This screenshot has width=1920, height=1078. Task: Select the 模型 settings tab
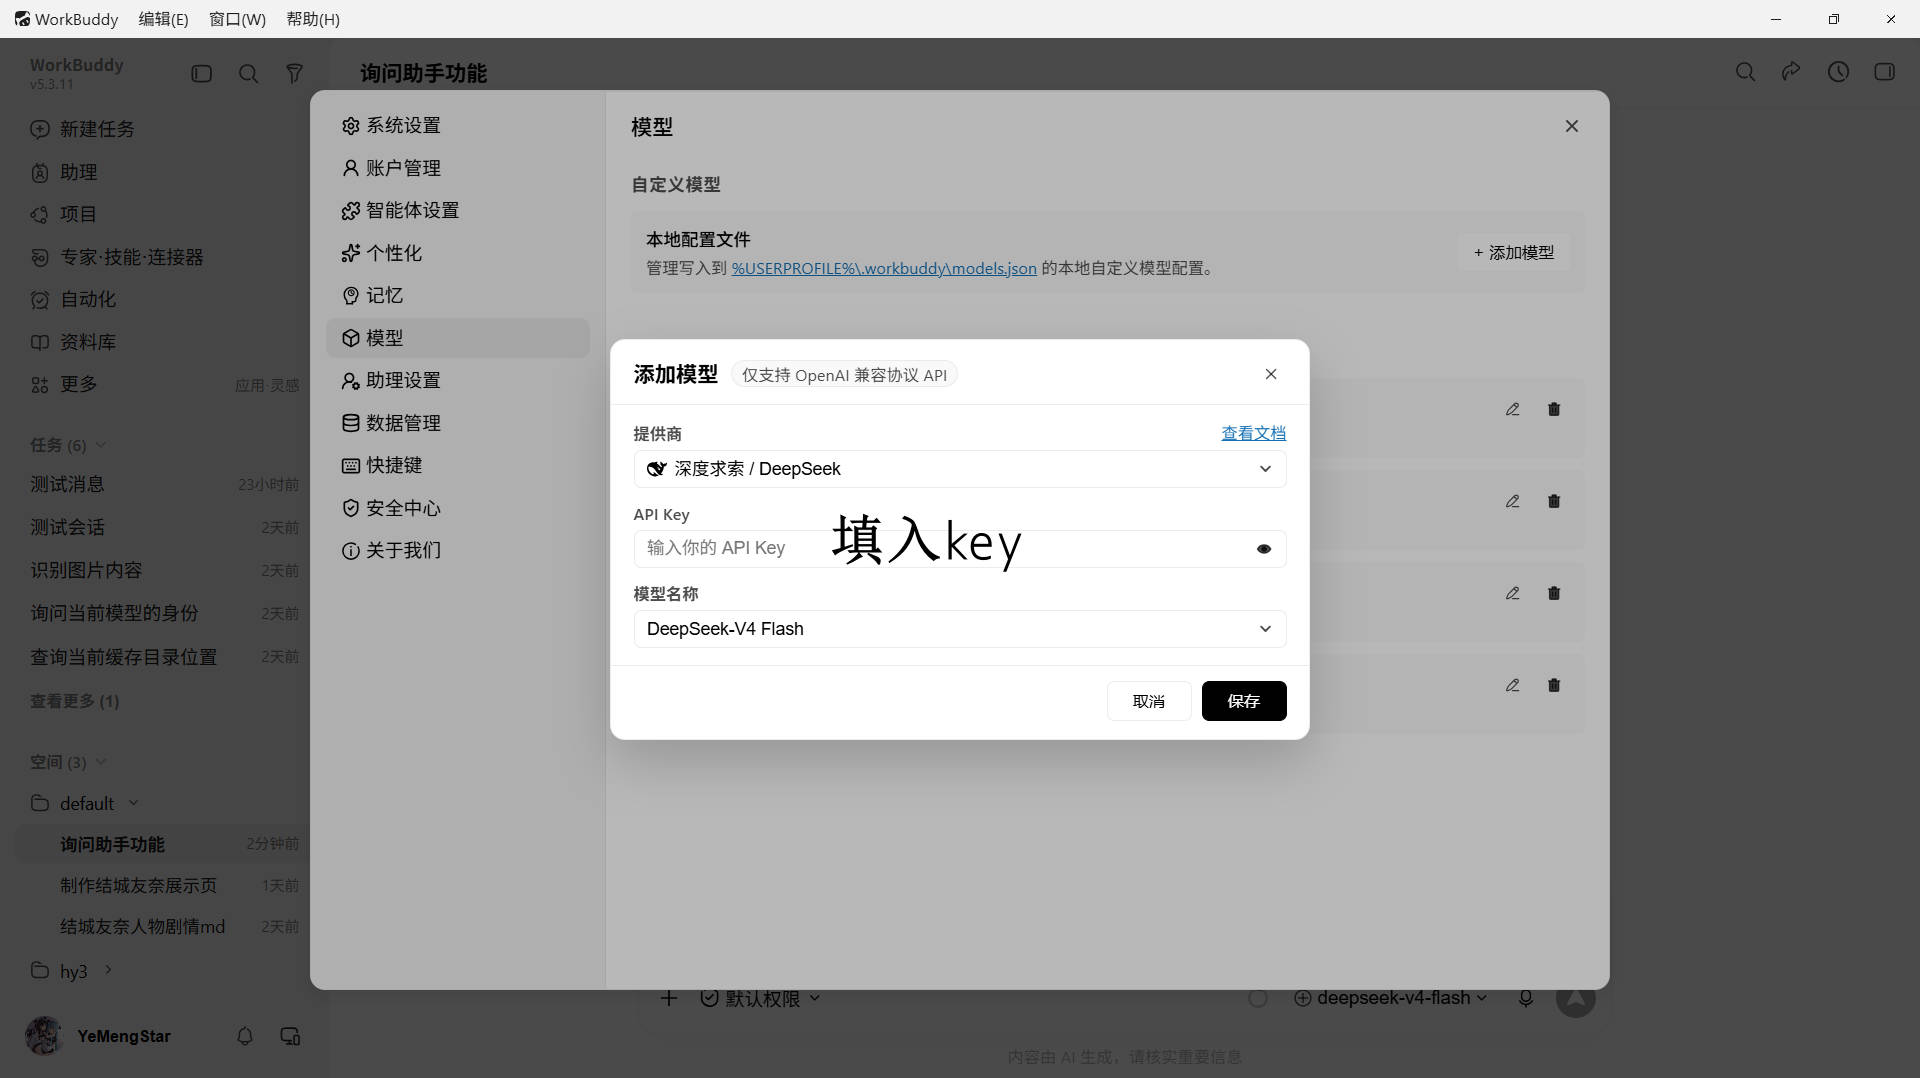click(x=458, y=338)
